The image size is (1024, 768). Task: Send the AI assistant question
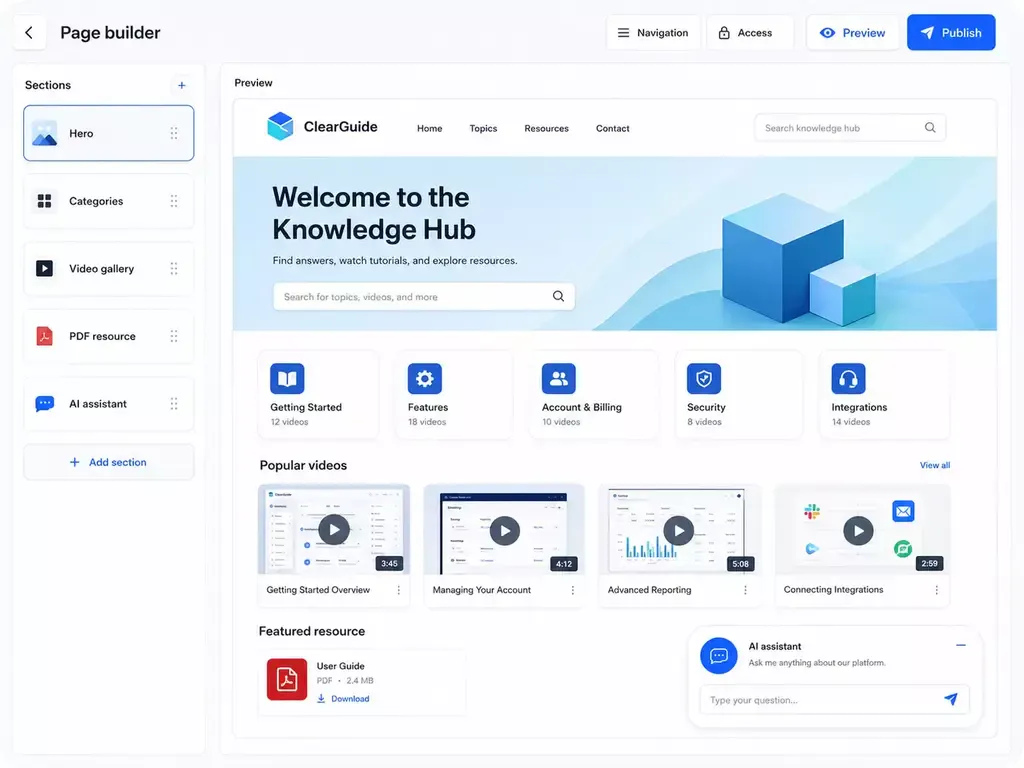pyautogui.click(x=951, y=699)
